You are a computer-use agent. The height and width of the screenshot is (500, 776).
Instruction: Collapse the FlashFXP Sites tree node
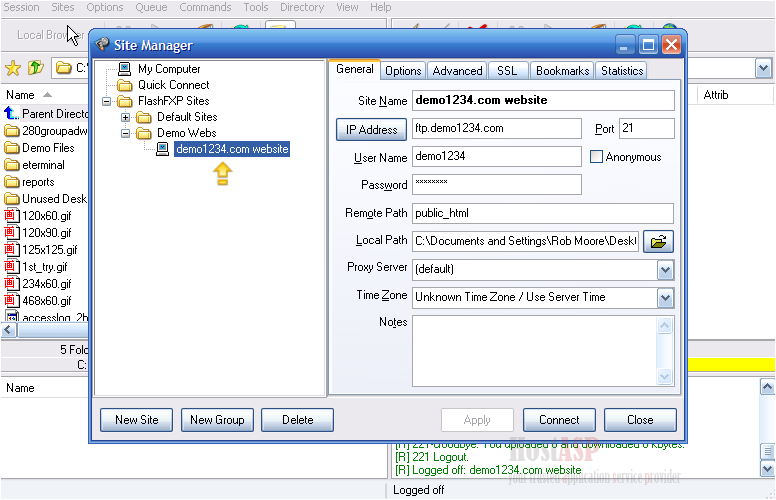click(x=106, y=101)
